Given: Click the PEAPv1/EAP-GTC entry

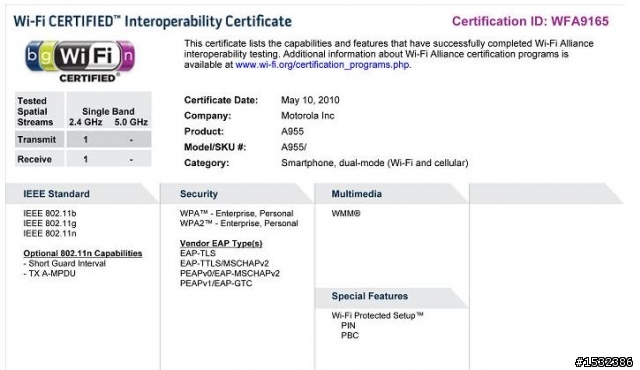Looking at the screenshot, I should click(216, 284).
